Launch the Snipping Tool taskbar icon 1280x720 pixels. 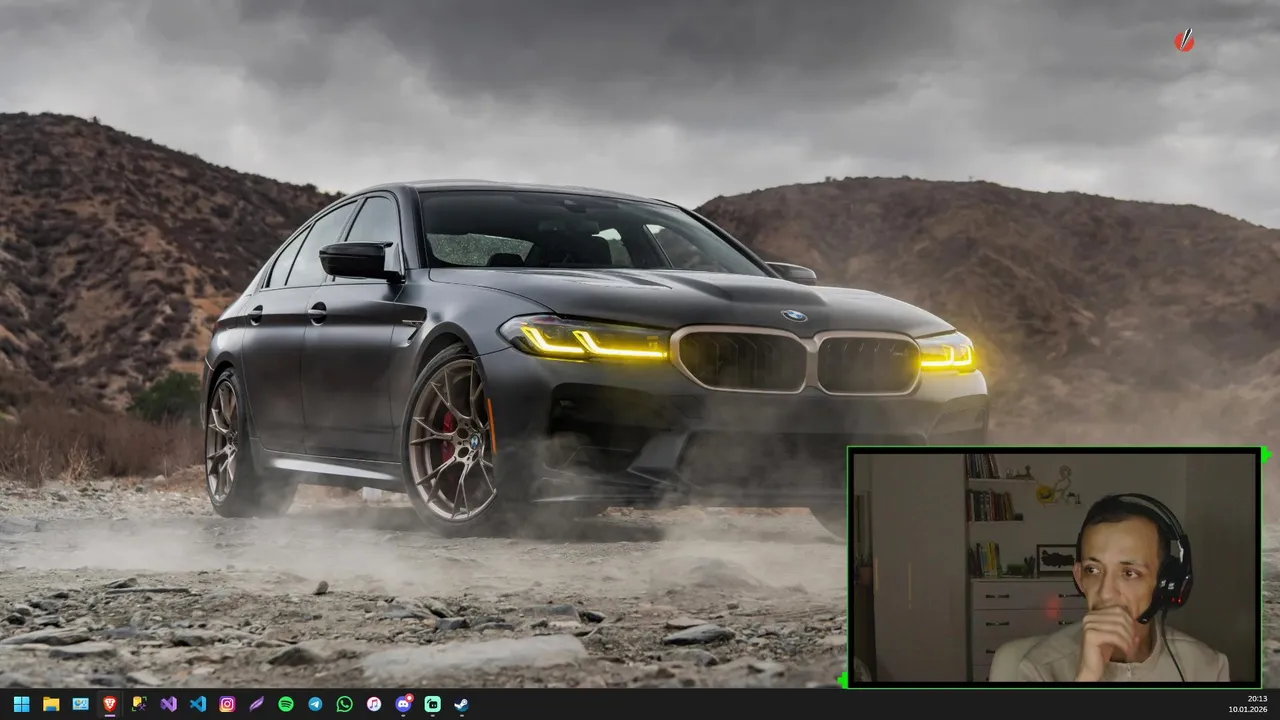(139, 704)
